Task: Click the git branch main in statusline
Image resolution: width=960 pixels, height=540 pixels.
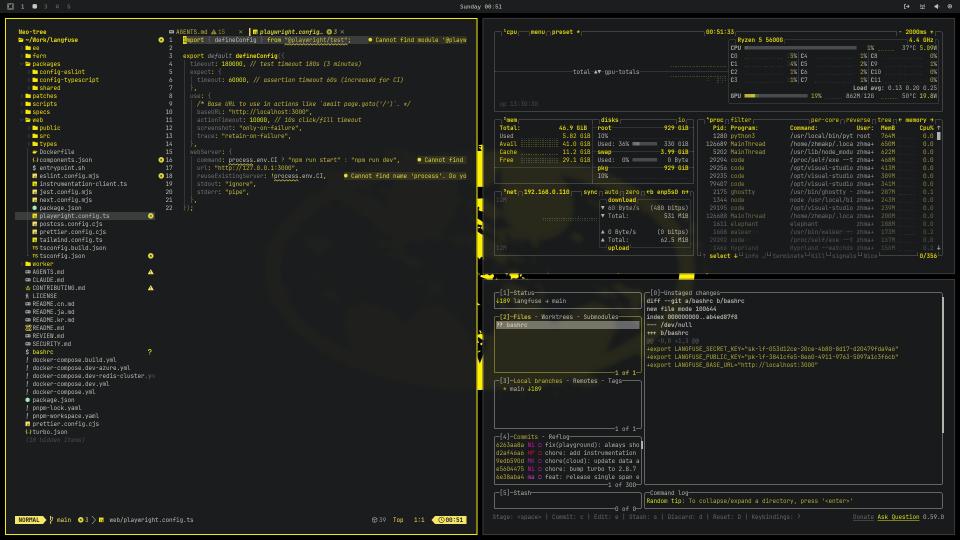Action: tap(61, 520)
